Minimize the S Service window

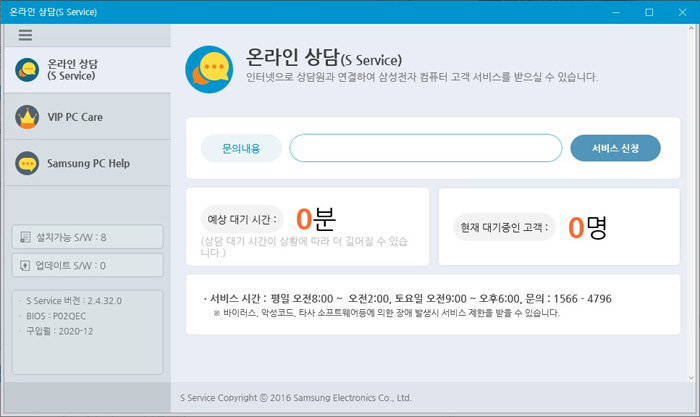(616, 12)
